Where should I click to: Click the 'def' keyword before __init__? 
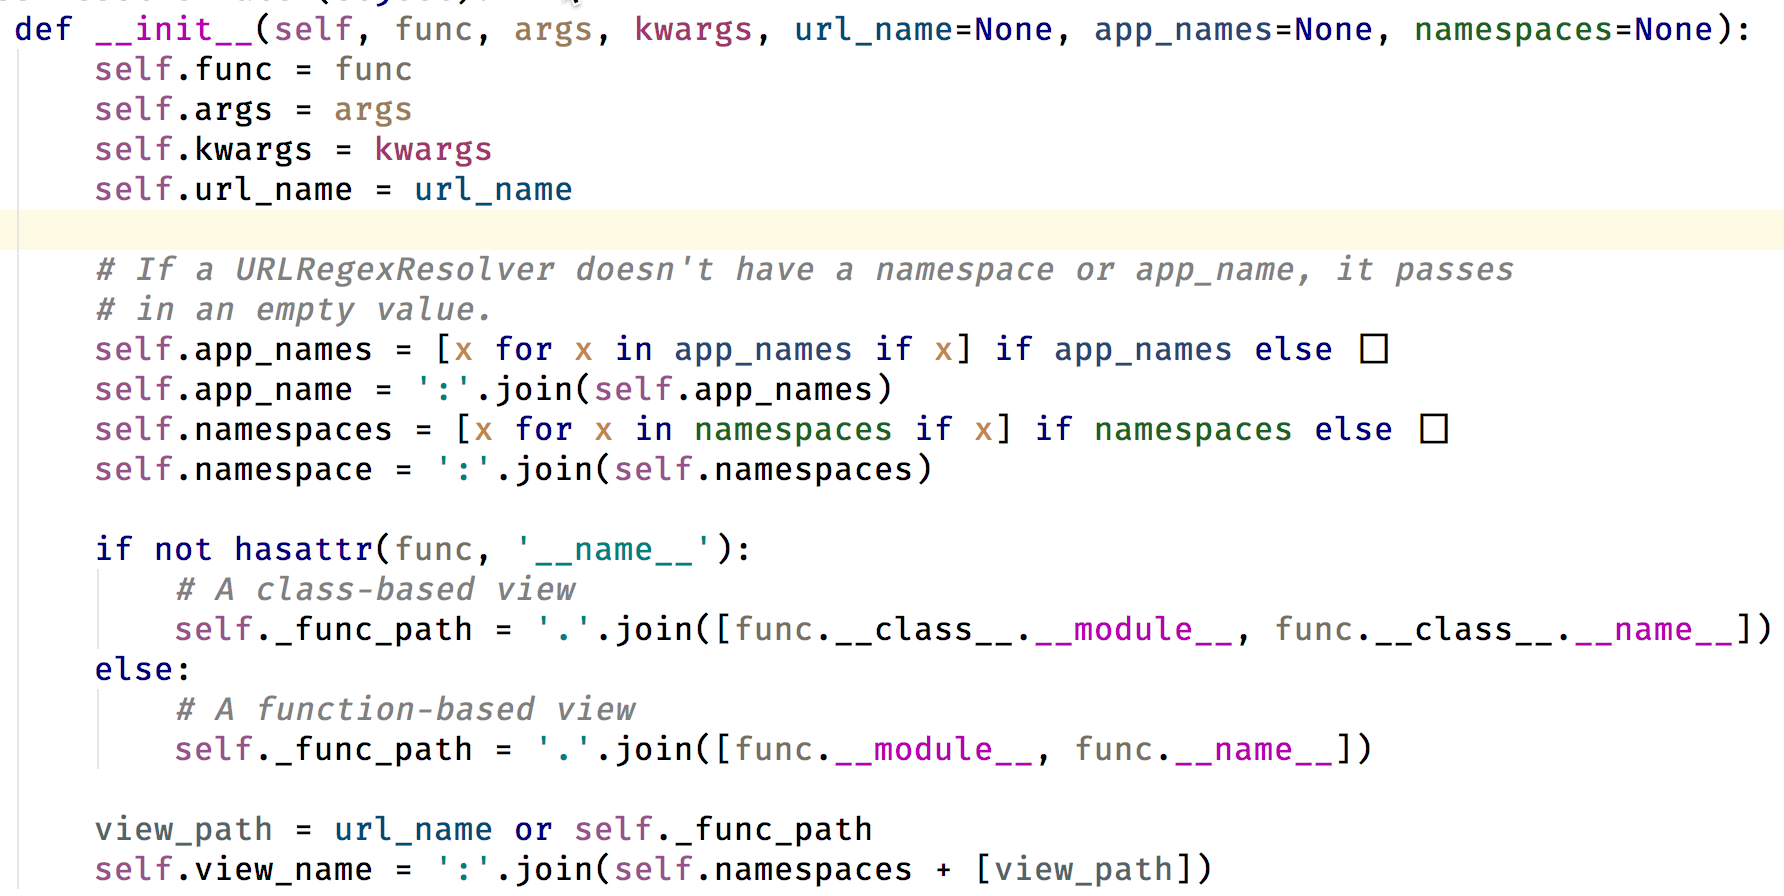[43, 29]
